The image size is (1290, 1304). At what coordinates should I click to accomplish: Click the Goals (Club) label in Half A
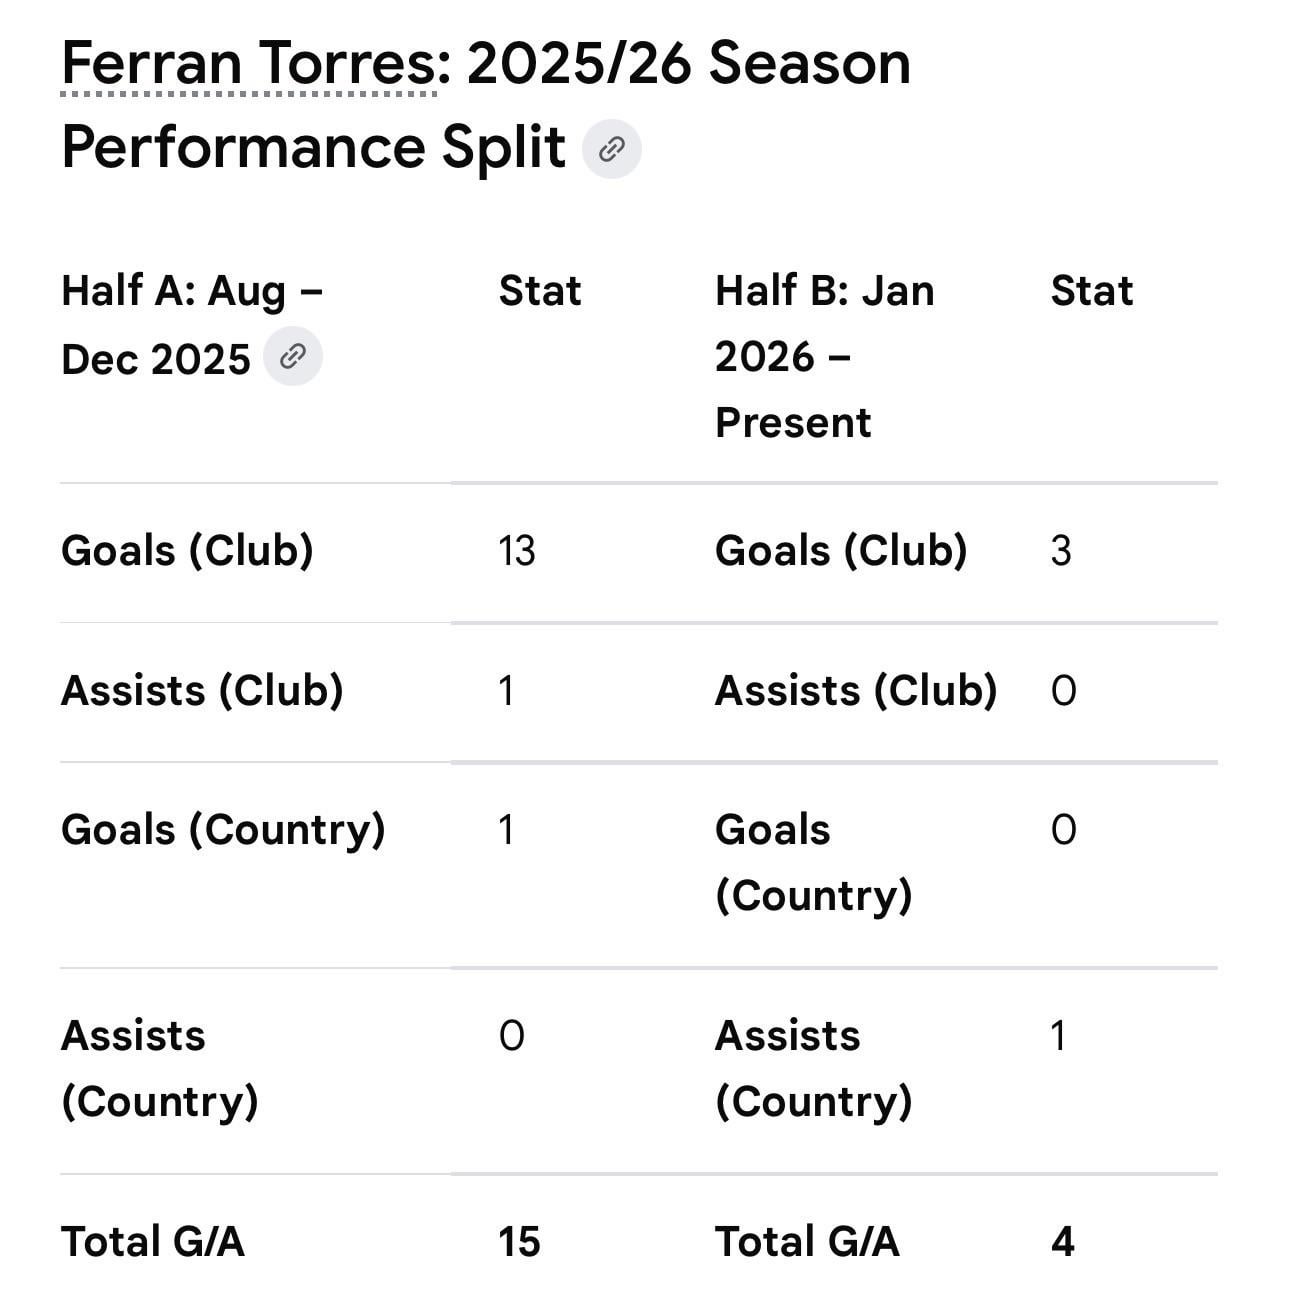pos(187,551)
